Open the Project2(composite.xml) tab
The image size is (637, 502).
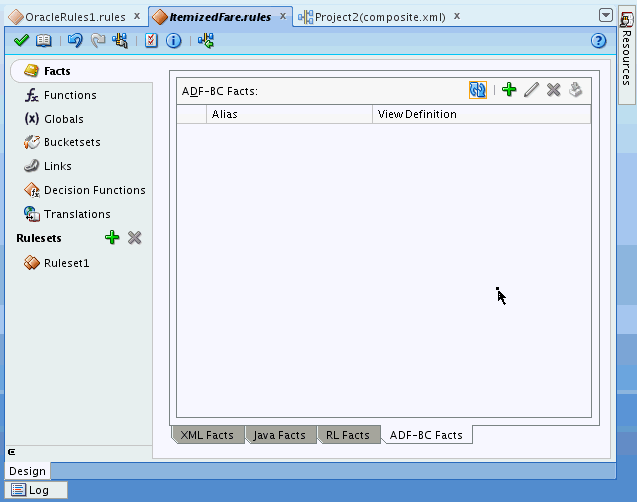pos(380,17)
